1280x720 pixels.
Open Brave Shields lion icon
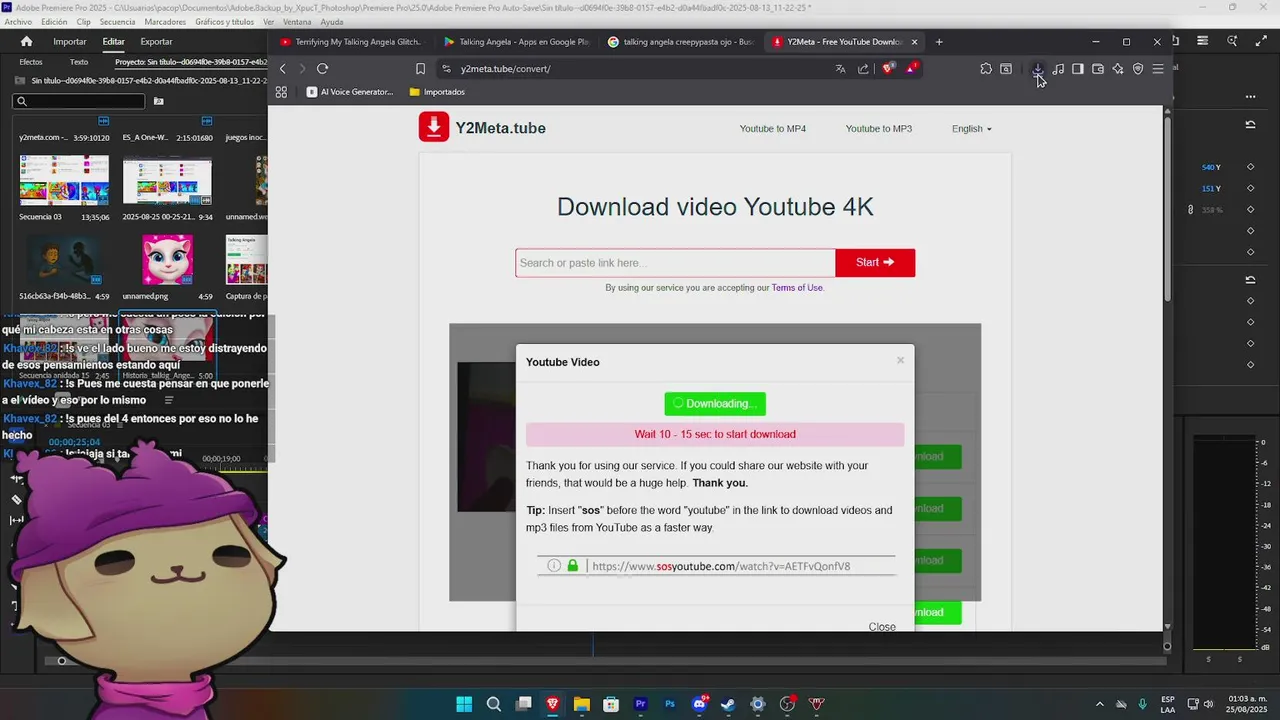pos(888,68)
